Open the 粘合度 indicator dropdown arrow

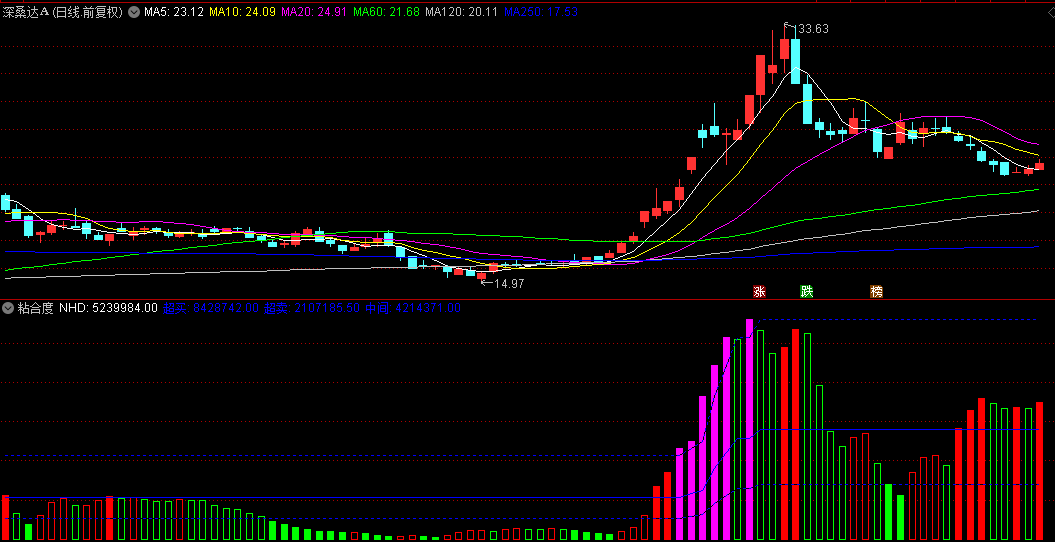[8, 309]
